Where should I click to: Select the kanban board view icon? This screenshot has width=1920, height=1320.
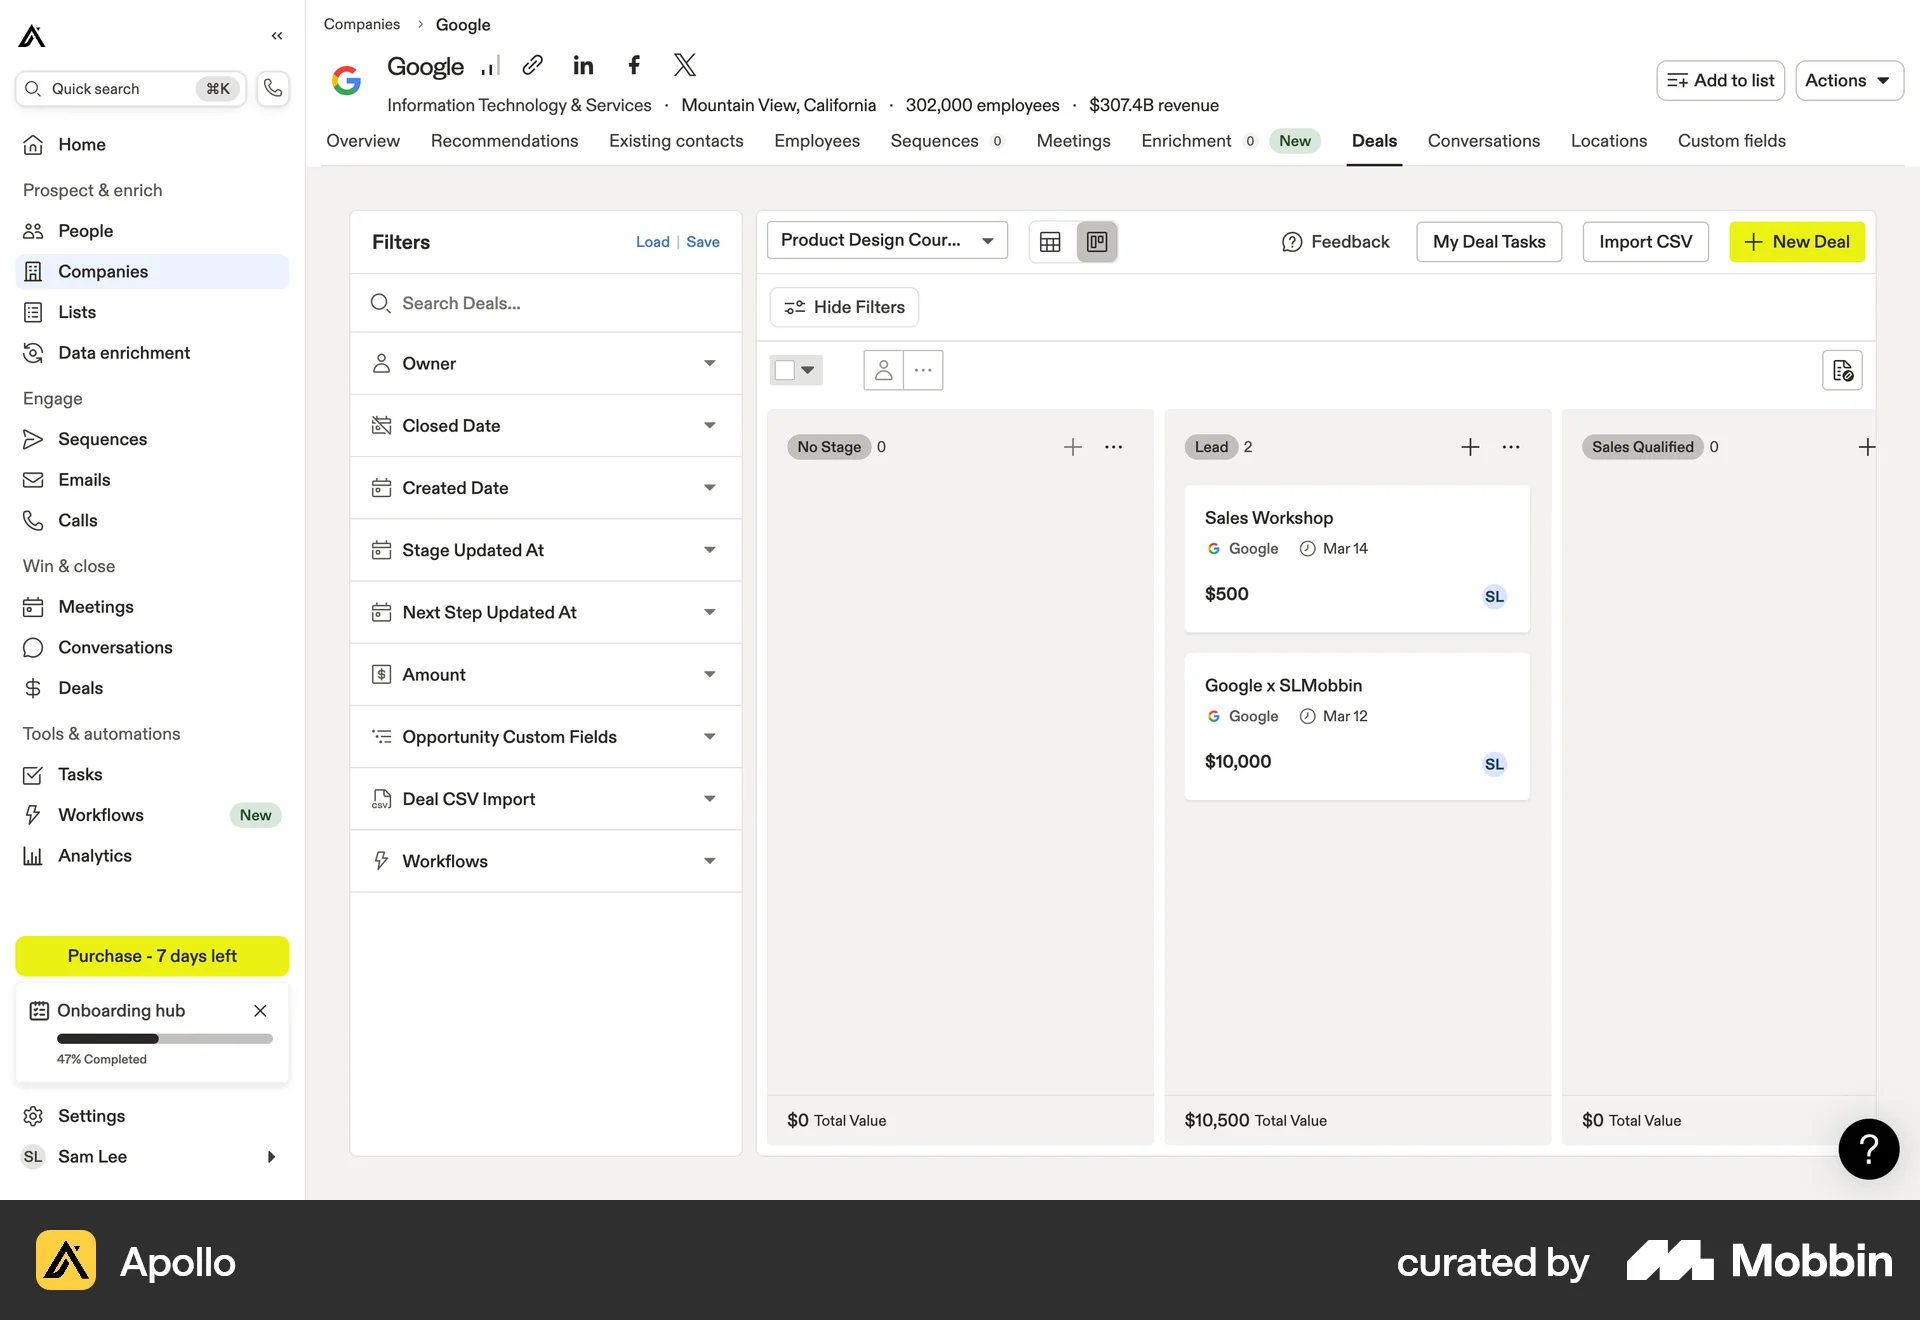click(x=1096, y=241)
